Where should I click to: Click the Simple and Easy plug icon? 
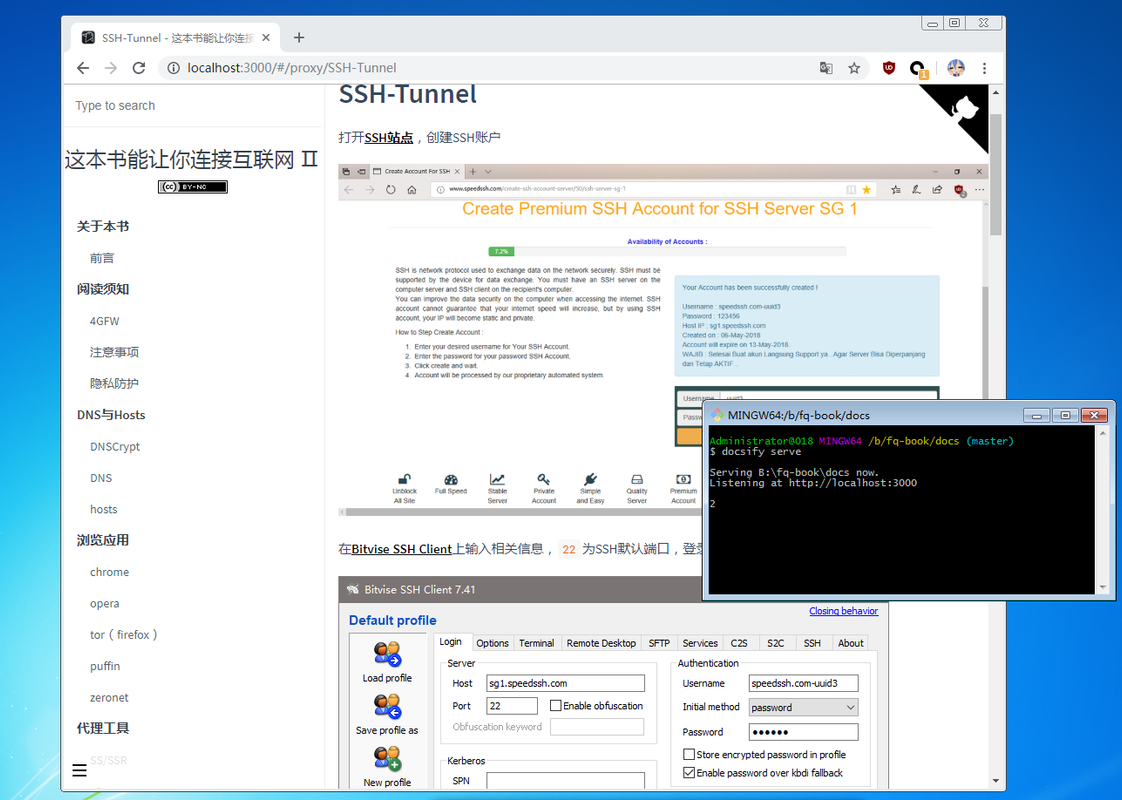[590, 479]
